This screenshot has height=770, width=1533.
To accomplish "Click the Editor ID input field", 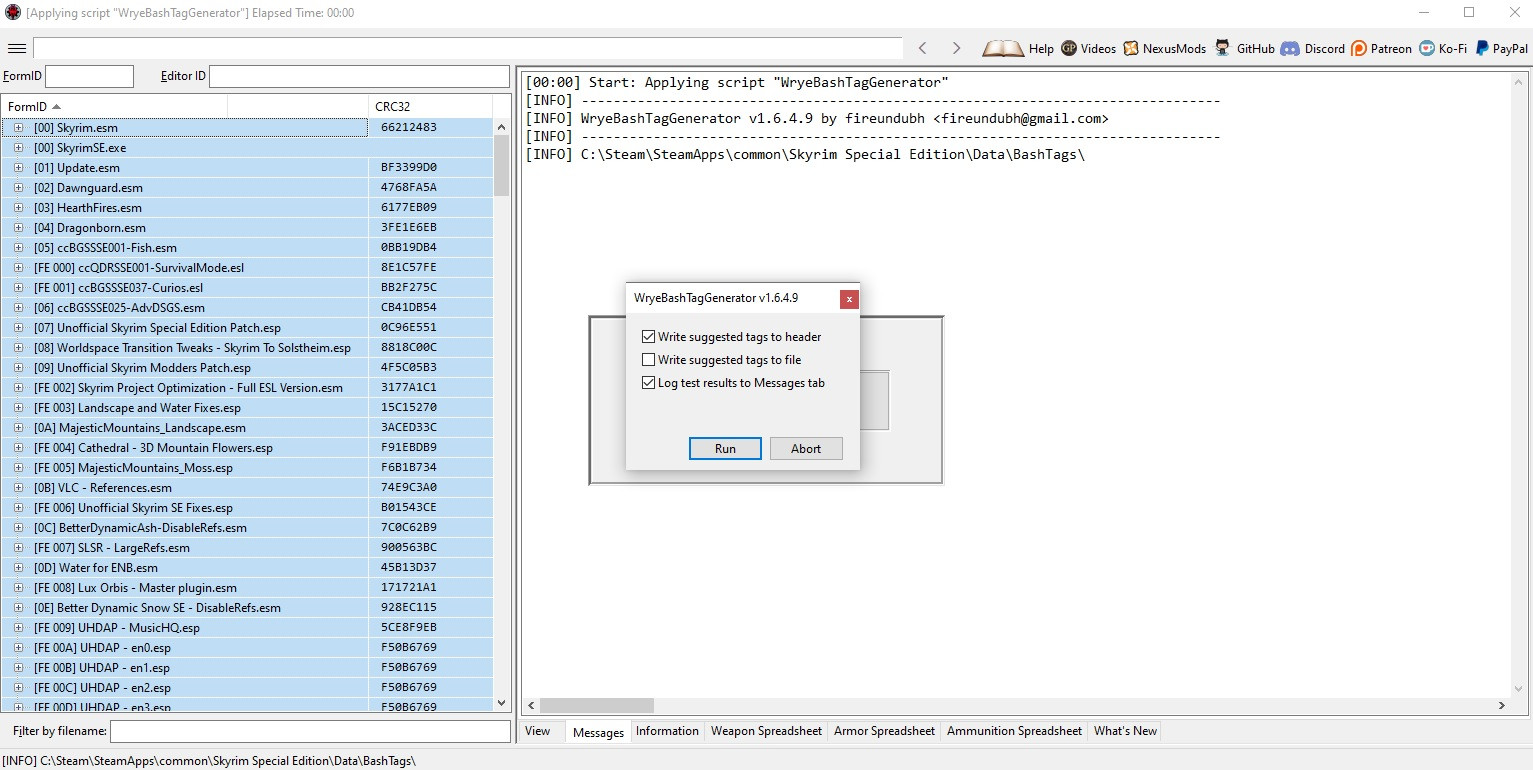I will [x=359, y=76].
